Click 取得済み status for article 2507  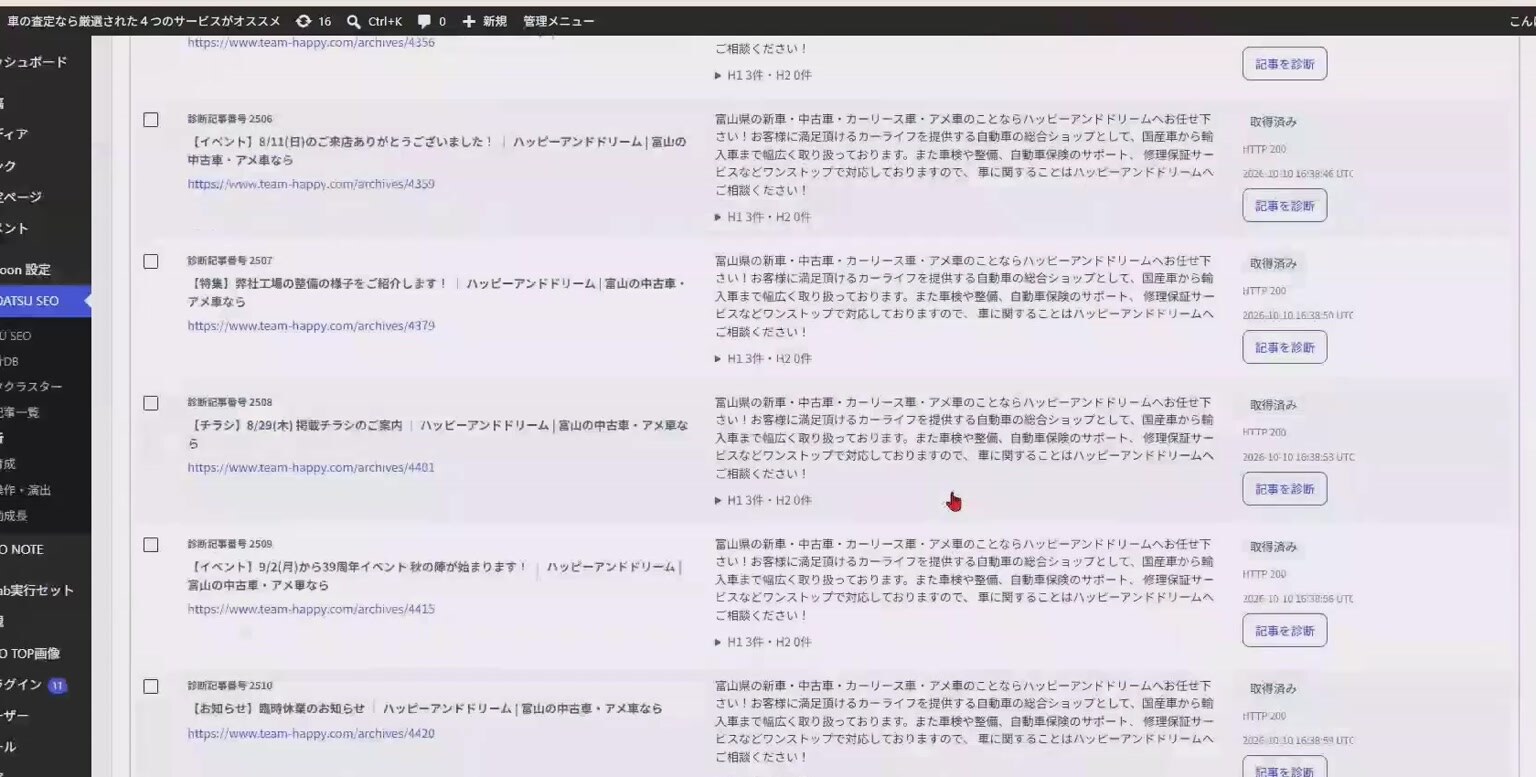pos(1273,264)
